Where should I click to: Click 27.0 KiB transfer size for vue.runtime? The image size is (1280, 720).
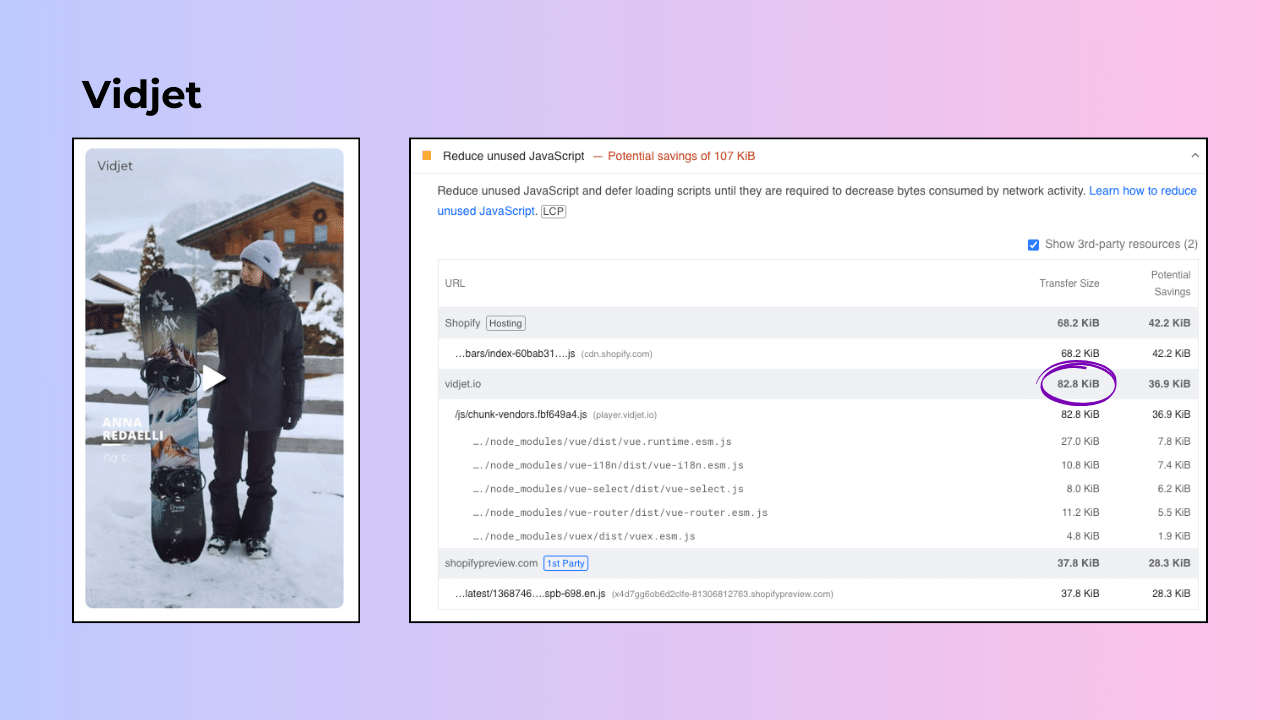coord(1080,441)
